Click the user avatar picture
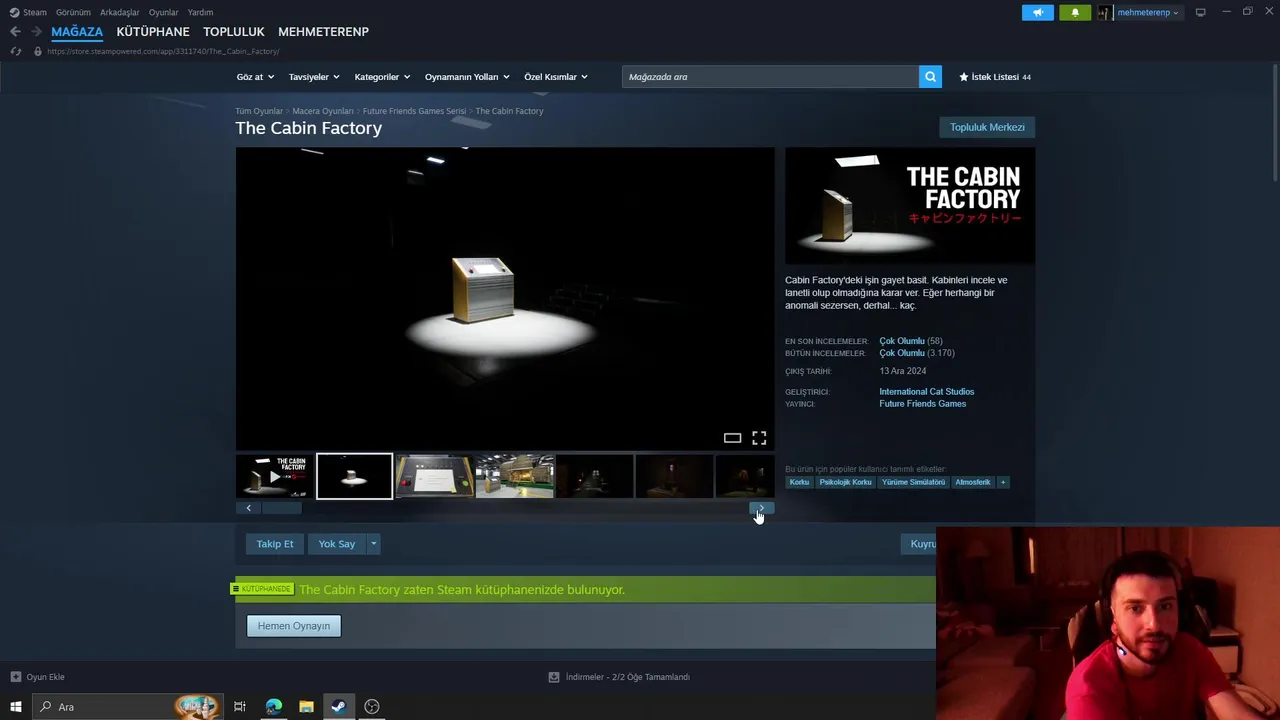The height and width of the screenshot is (720, 1280). (1105, 13)
